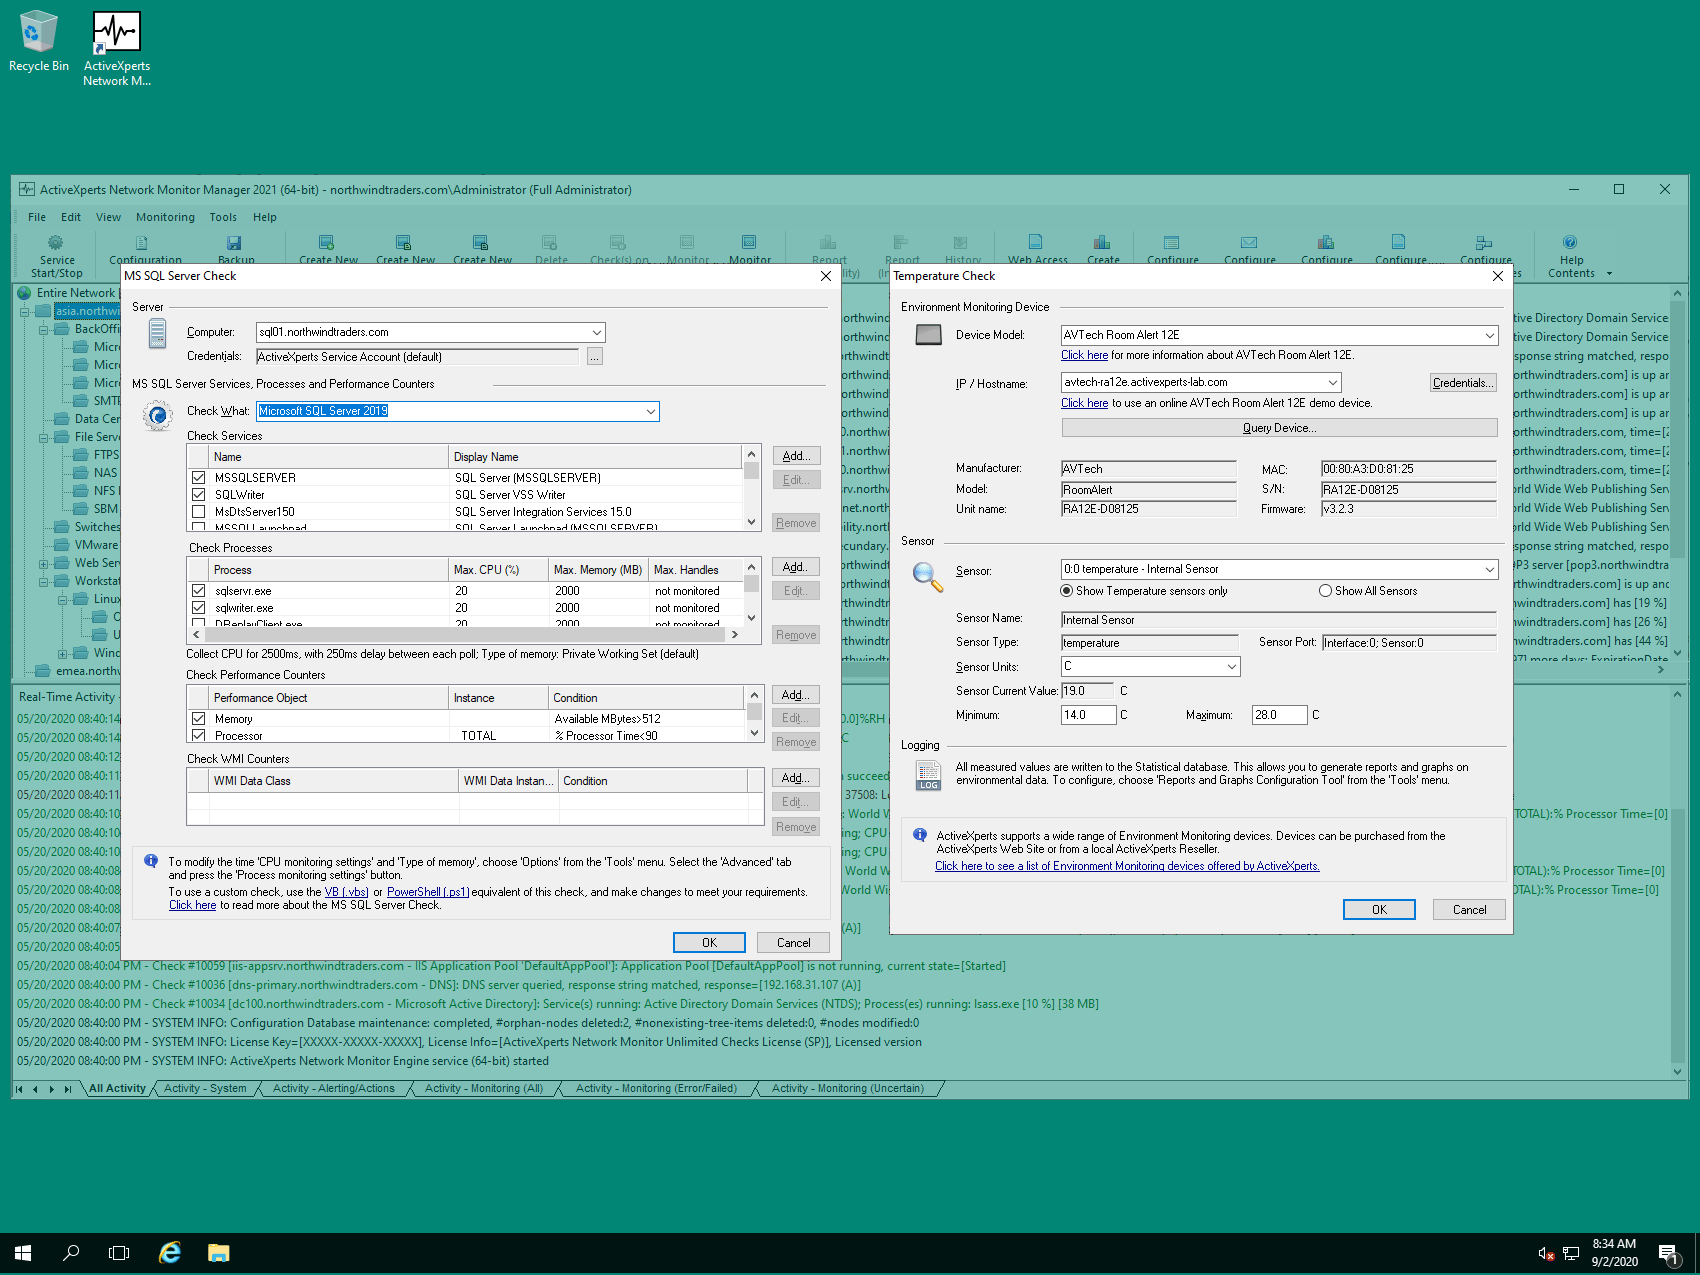Screen dimensions: 1700x1275
Task: Click the Create chart toolbar icon
Action: coord(1102,243)
